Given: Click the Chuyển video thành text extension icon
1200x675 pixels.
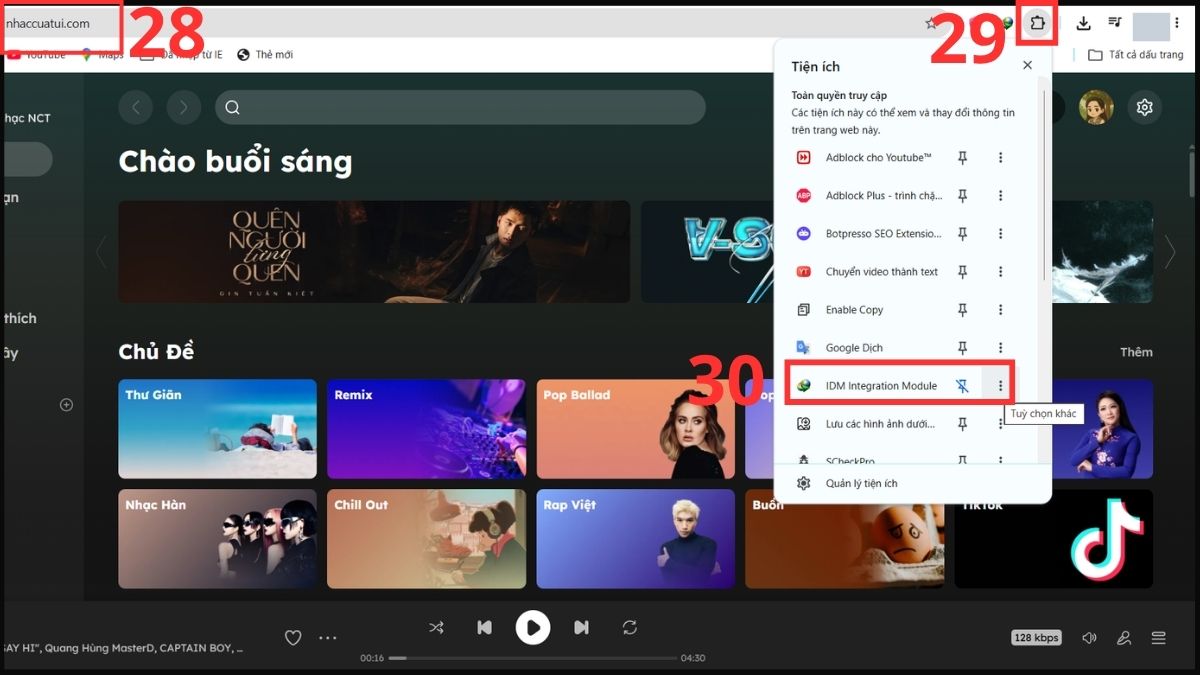Looking at the screenshot, I should click(x=803, y=272).
